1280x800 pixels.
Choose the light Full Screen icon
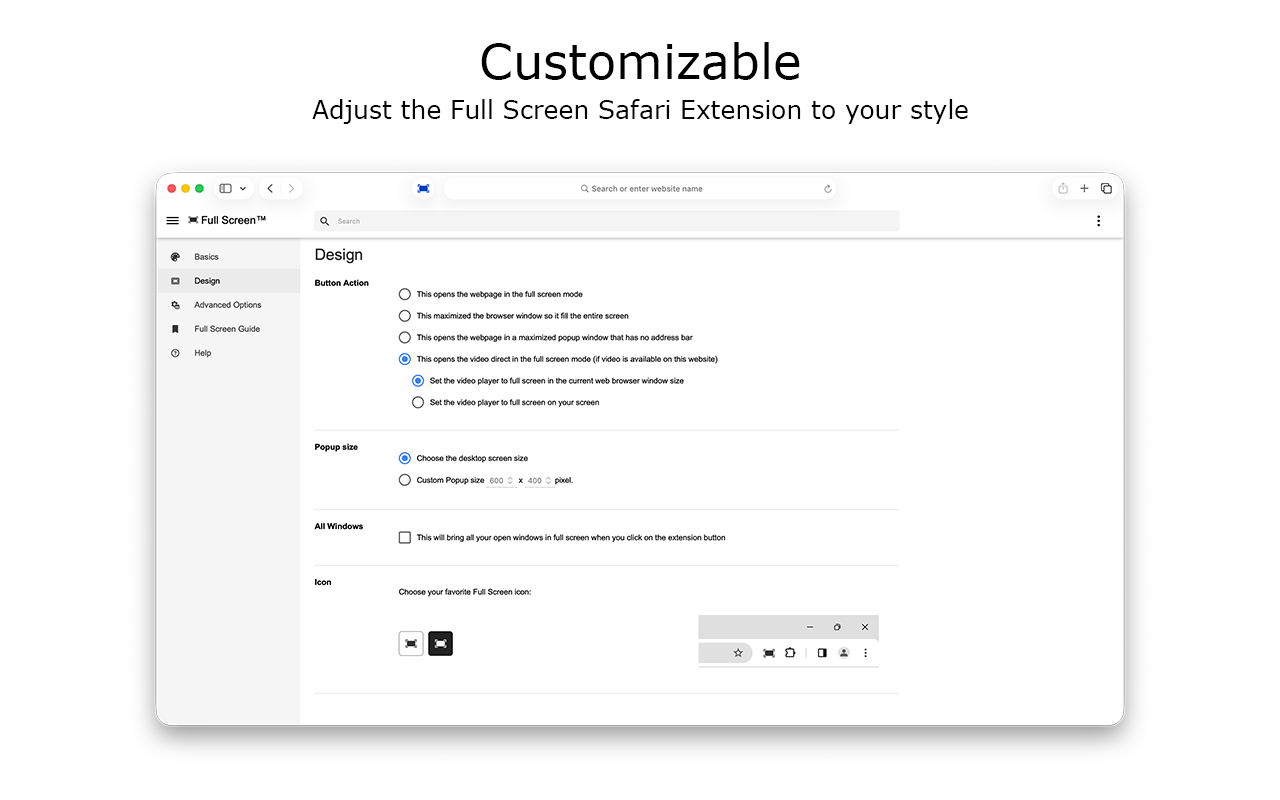point(411,644)
